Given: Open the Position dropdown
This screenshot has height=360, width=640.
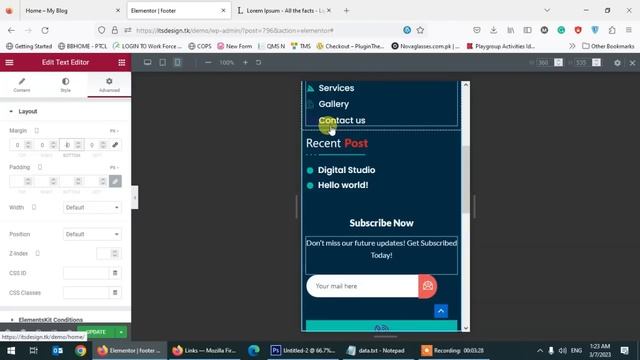Looking at the screenshot, I should click(x=92, y=234).
